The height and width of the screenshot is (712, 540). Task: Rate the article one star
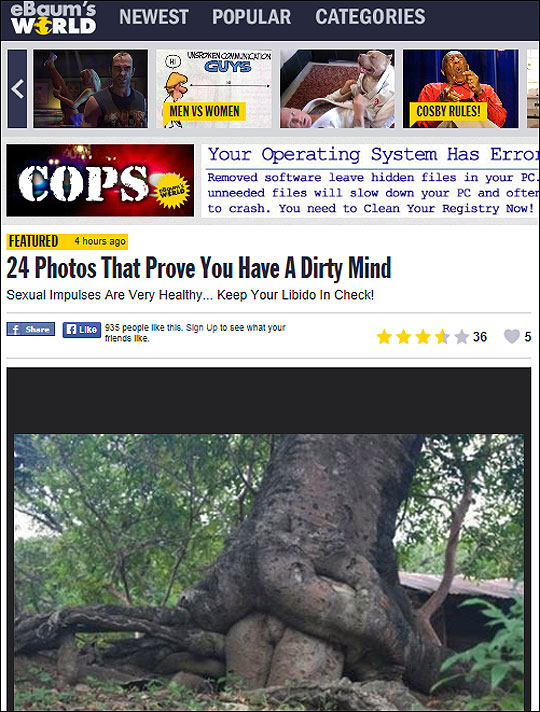coord(384,337)
